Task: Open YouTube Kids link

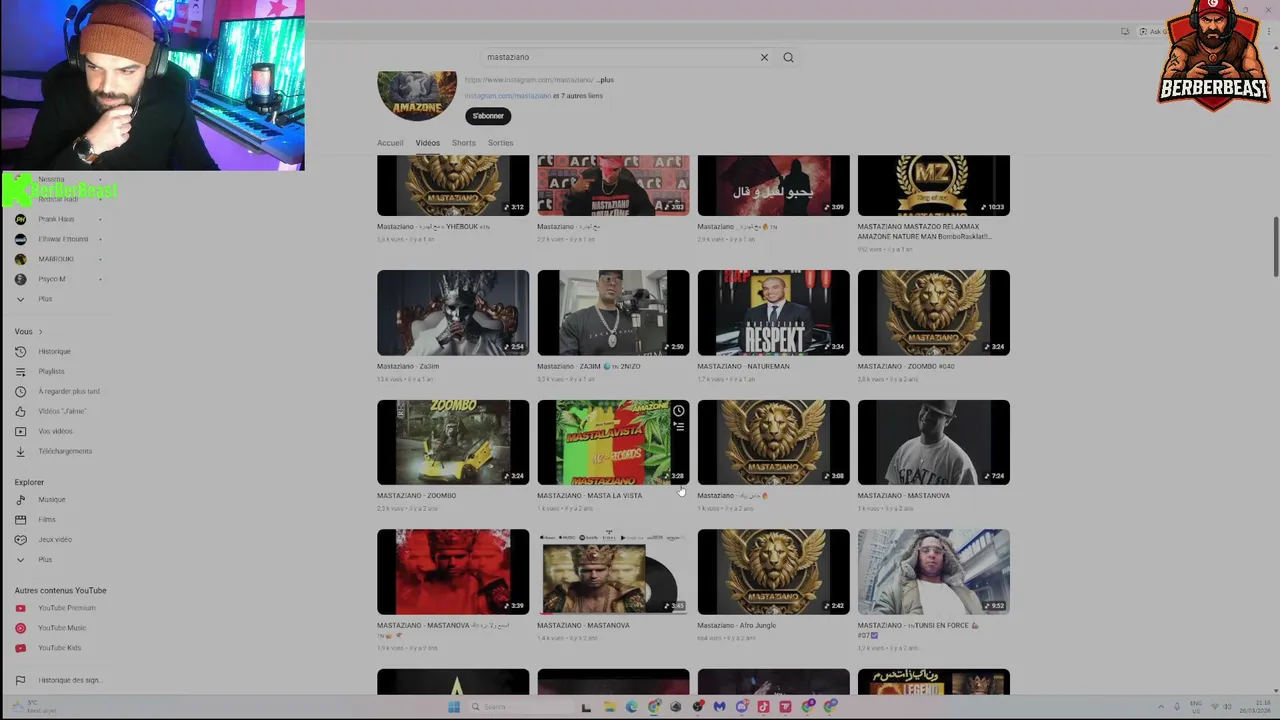Action: [x=60, y=648]
